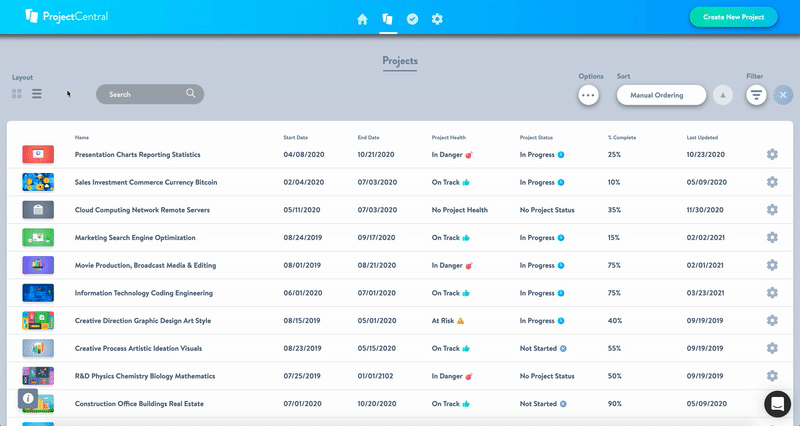Click the Cloud Computing project thumbnail

click(x=38, y=210)
